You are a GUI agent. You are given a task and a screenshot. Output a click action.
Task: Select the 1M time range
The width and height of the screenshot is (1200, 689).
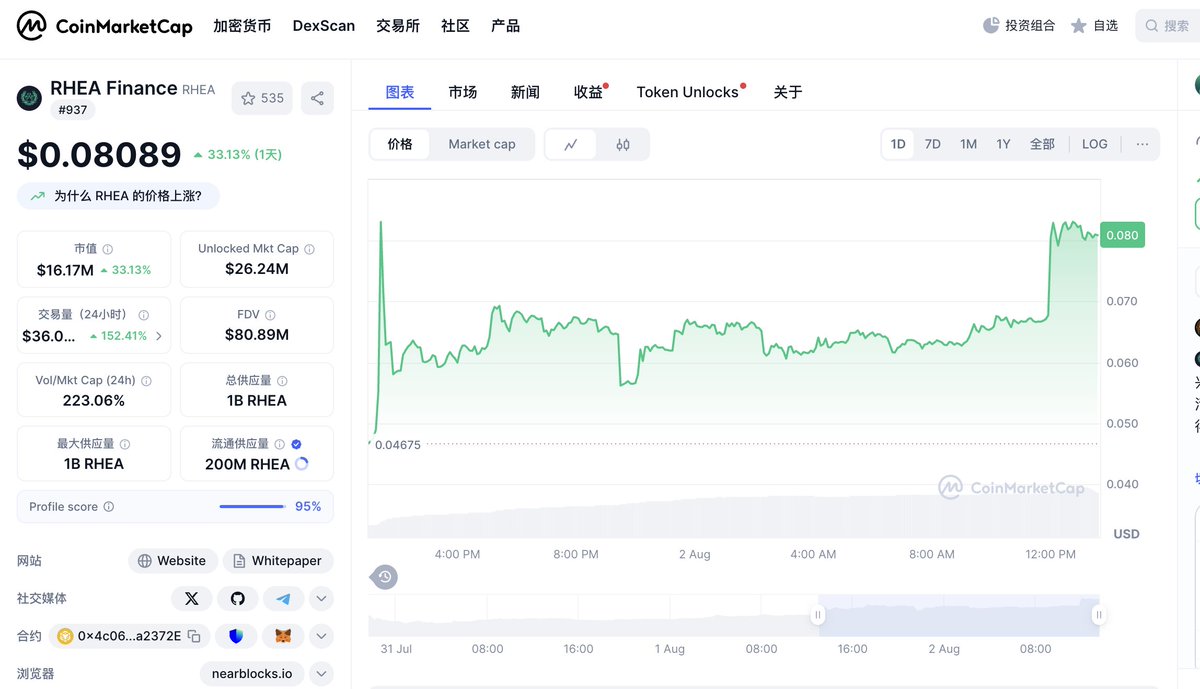[x=968, y=144]
